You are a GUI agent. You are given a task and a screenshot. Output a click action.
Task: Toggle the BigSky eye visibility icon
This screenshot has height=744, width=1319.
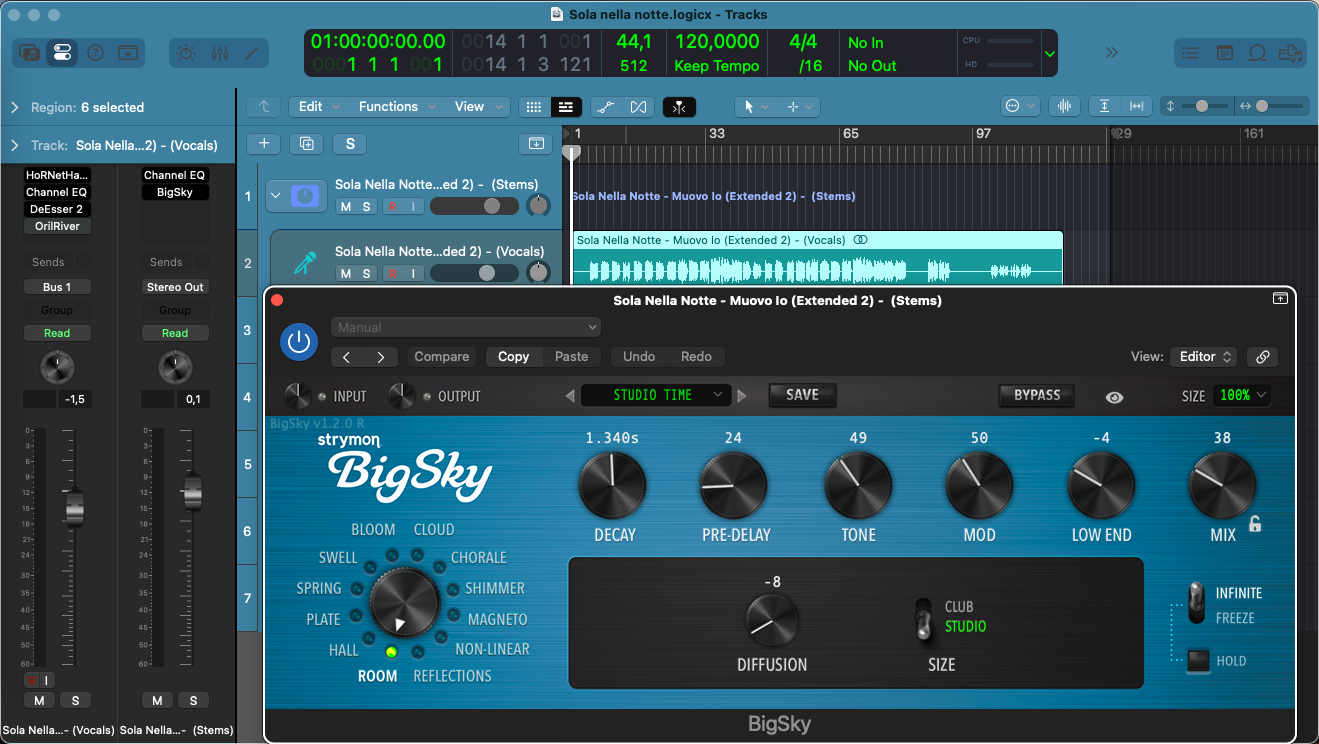1115,397
